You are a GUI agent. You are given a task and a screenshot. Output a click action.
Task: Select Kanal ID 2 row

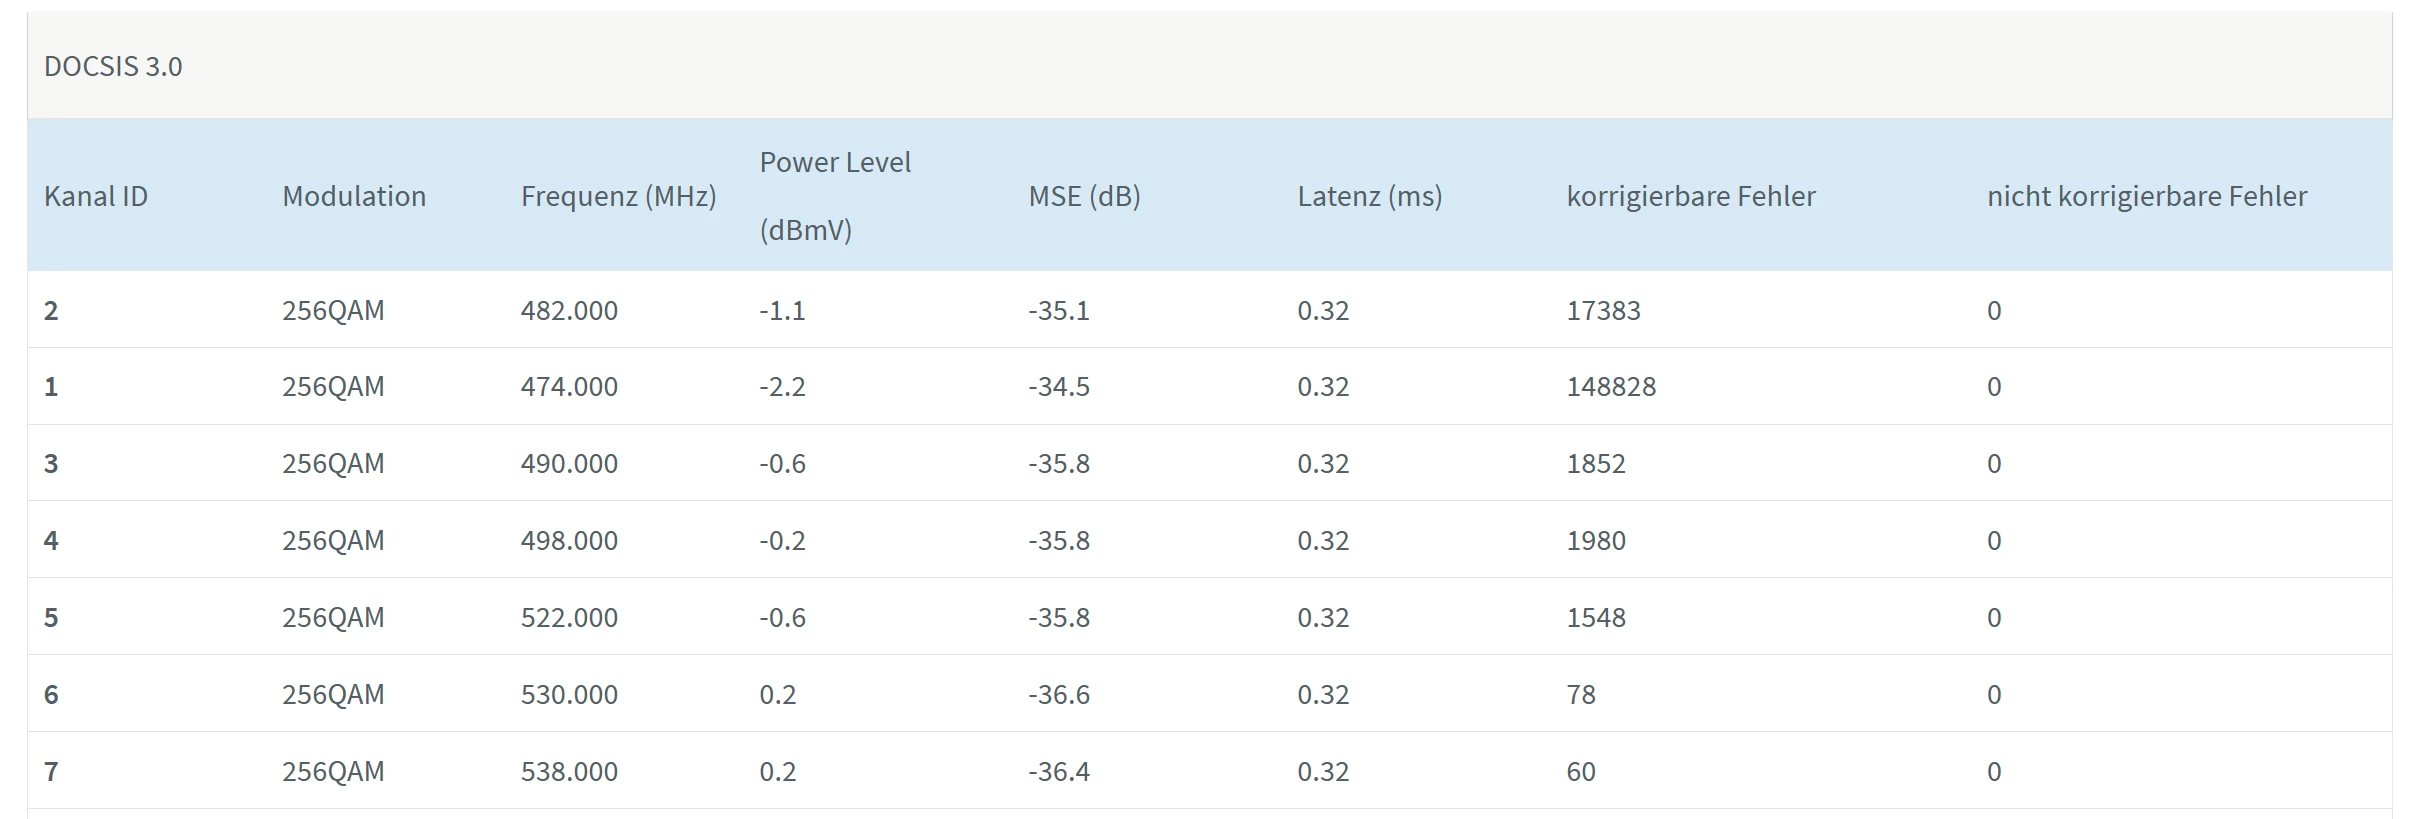(51, 311)
